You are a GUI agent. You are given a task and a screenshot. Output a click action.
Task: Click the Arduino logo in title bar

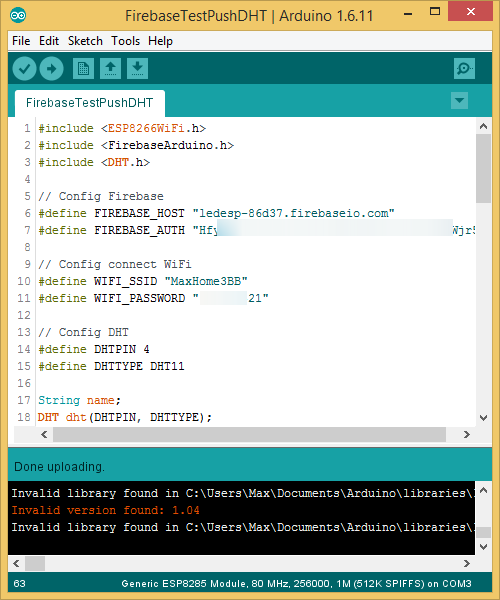pyautogui.click(x=18, y=16)
